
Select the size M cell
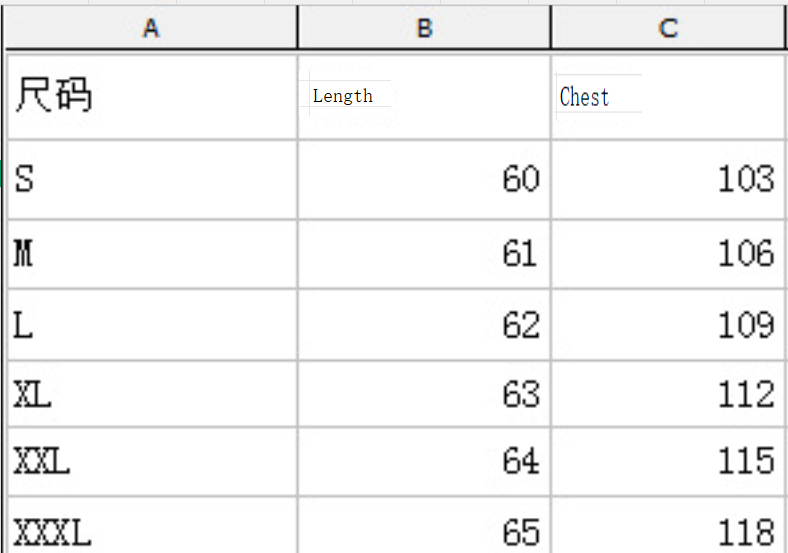(x=152, y=254)
